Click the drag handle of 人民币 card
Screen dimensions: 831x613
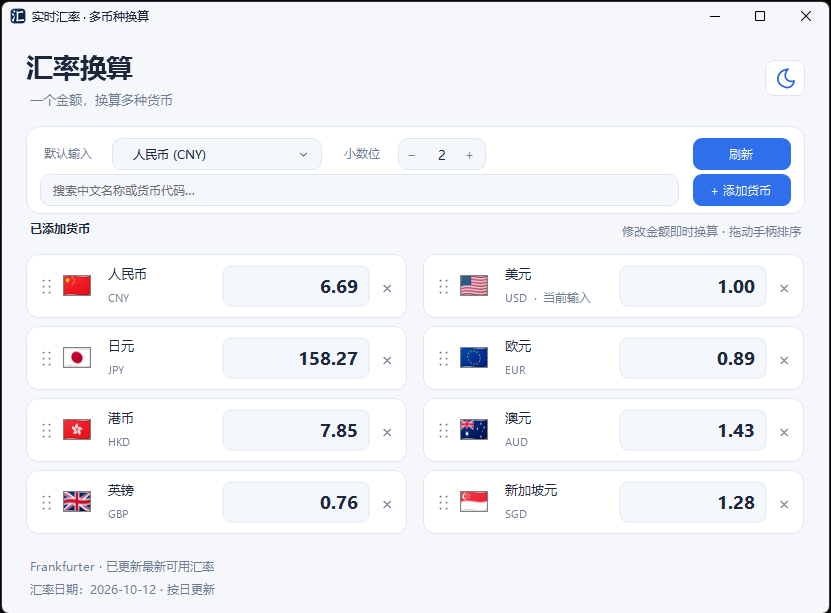(x=47, y=287)
